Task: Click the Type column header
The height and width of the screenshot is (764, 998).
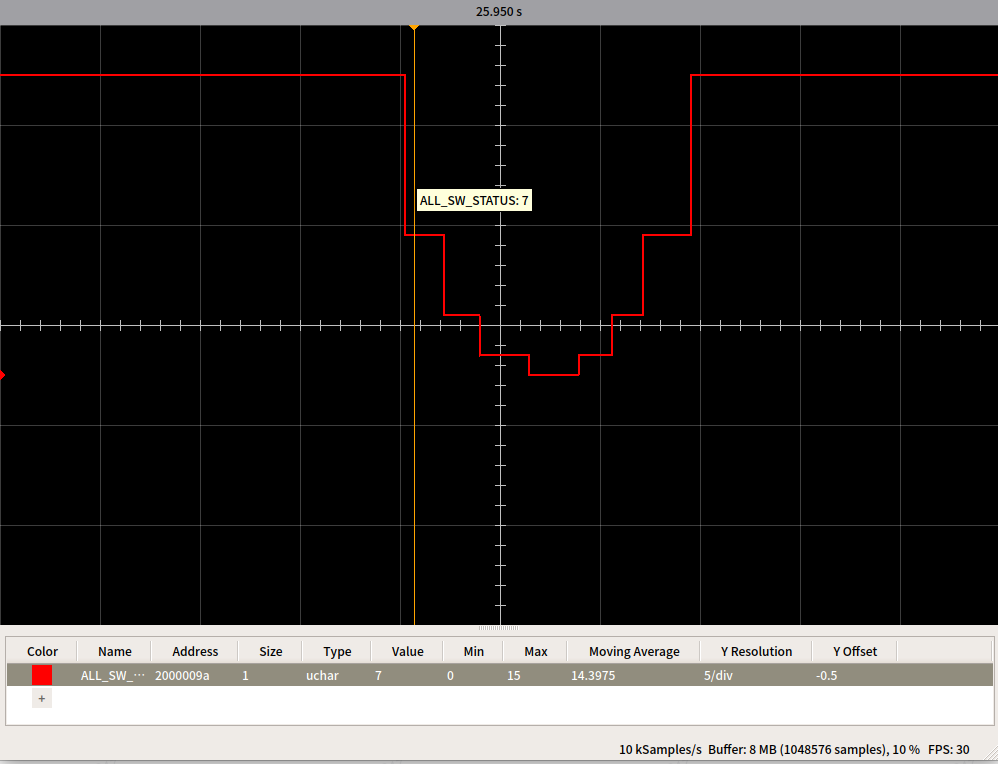Action: click(x=337, y=651)
